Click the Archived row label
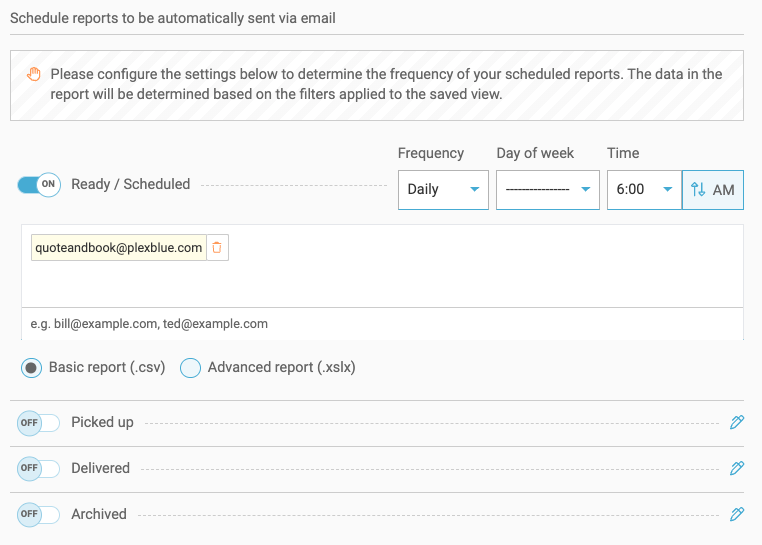Image resolution: width=762 pixels, height=545 pixels. point(99,514)
